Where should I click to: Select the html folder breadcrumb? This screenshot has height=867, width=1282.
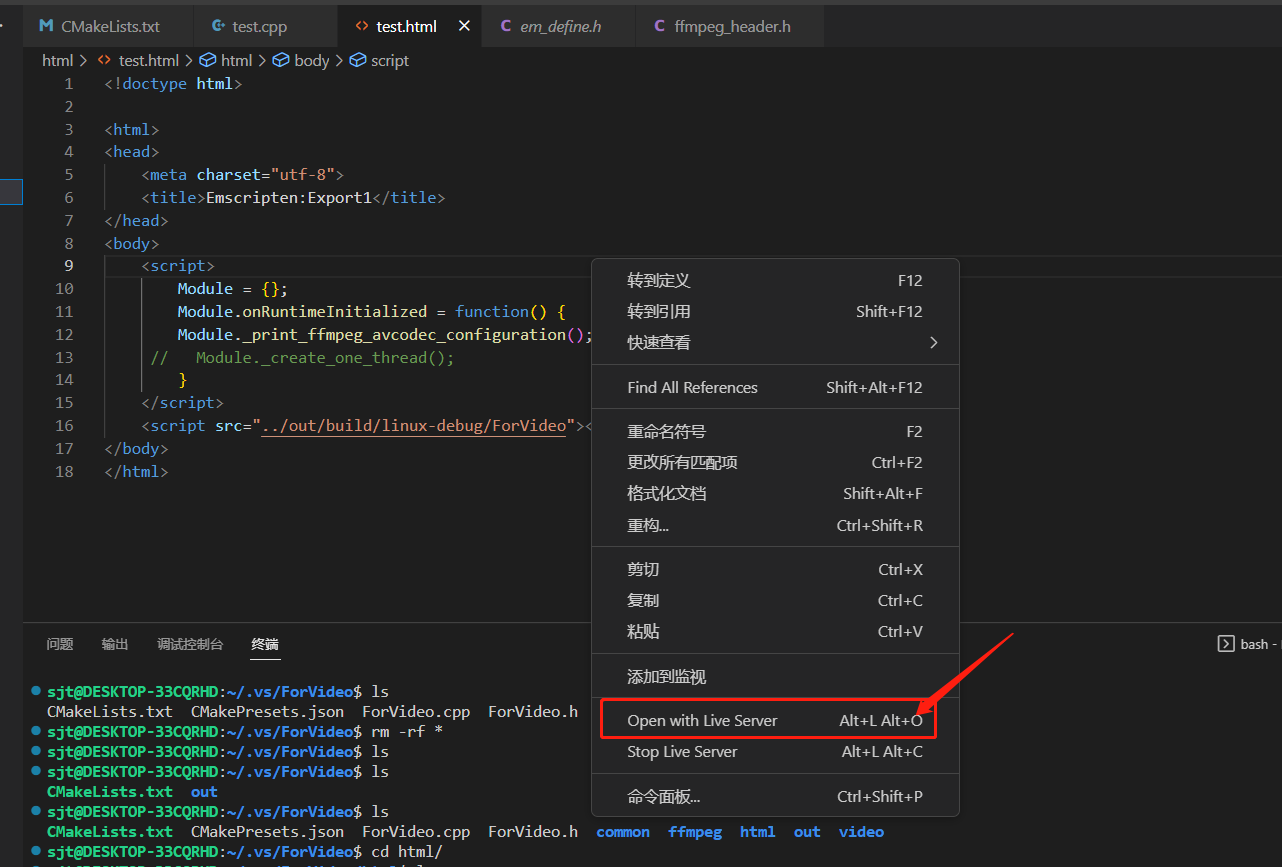coord(57,60)
